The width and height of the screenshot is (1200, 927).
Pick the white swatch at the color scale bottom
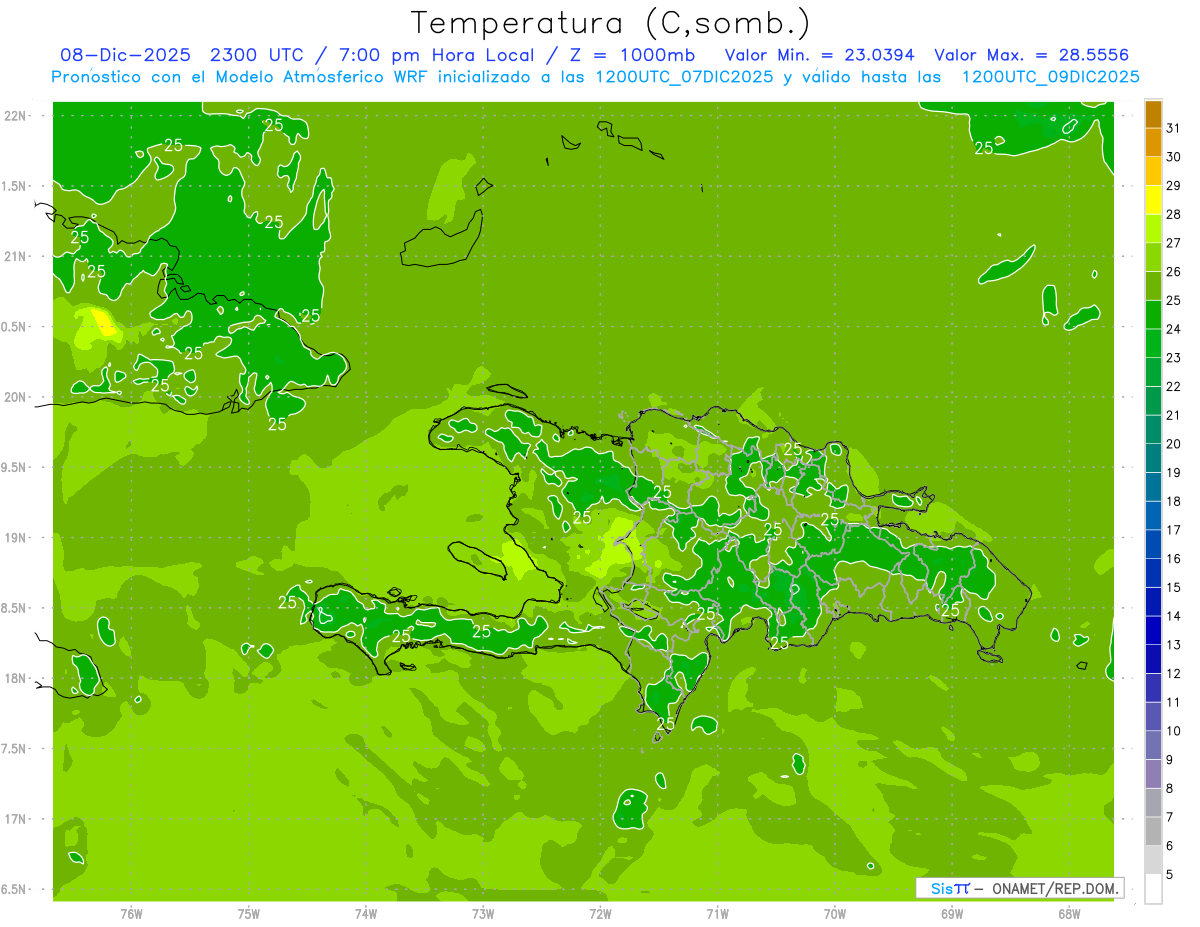1153,888
